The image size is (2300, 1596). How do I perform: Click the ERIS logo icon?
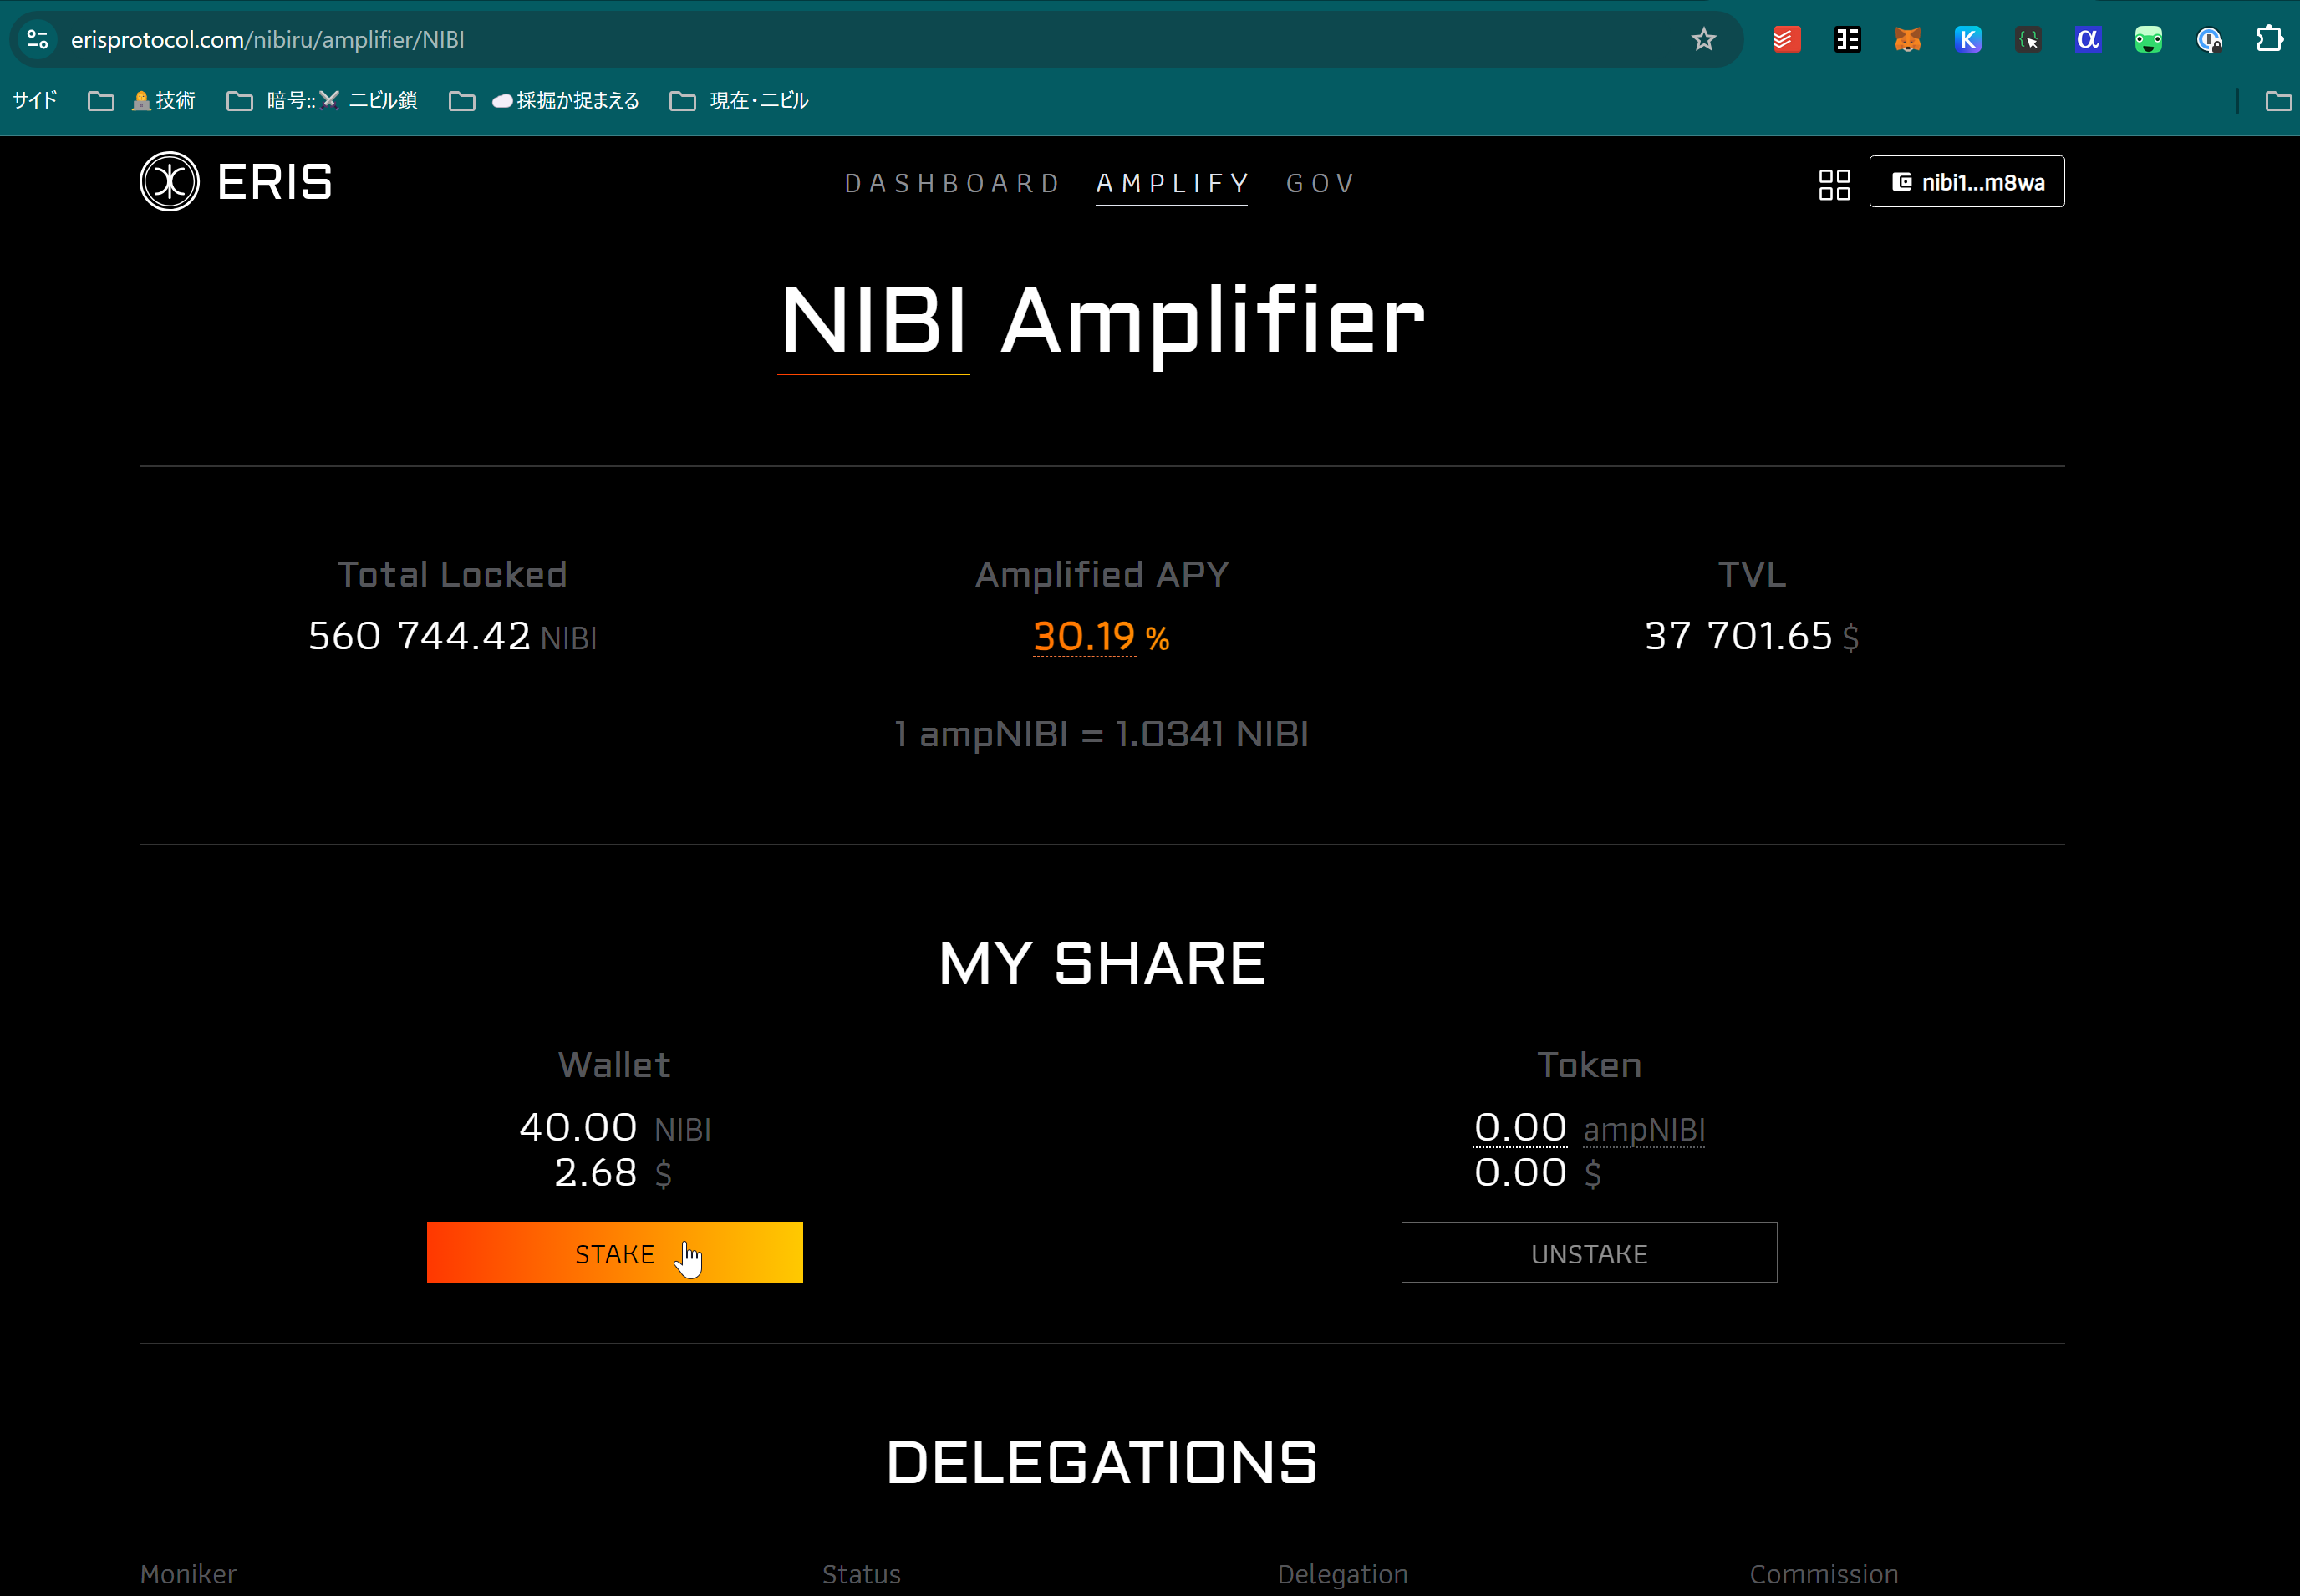[169, 181]
